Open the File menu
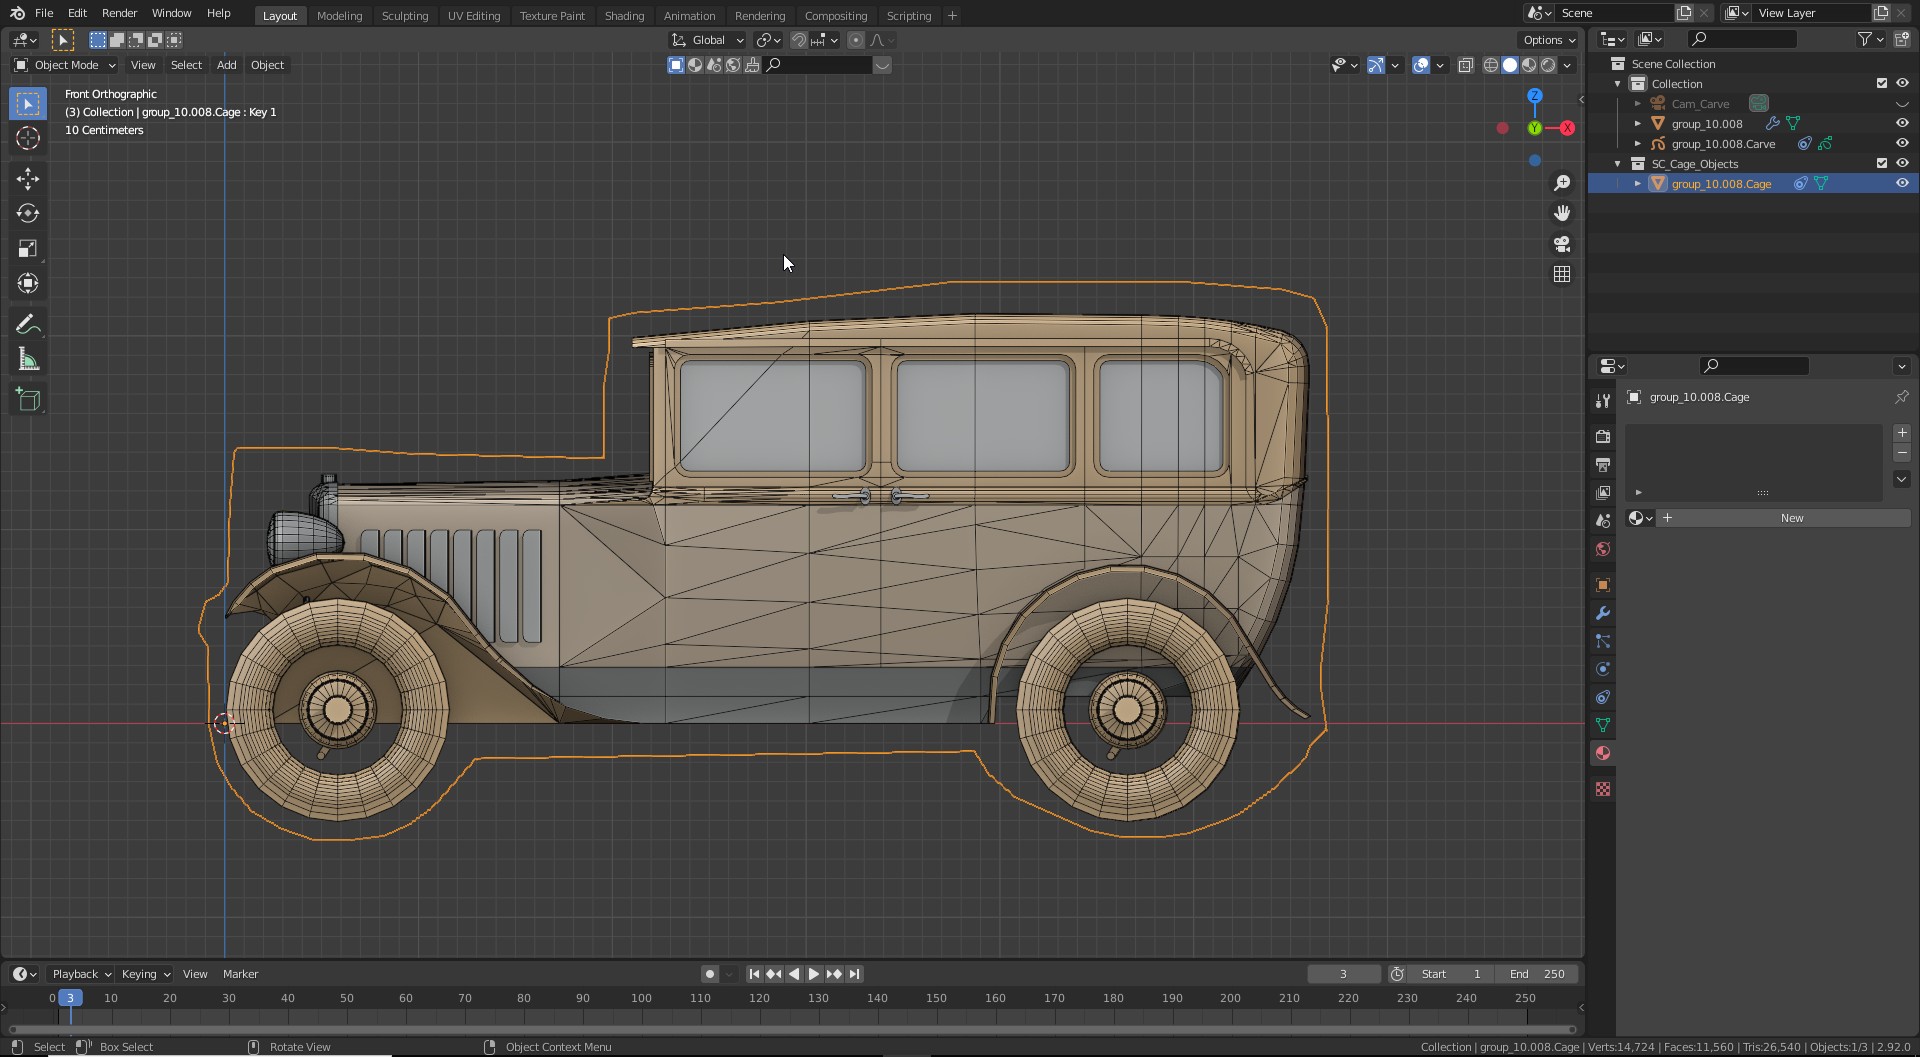Screen dimensions: 1920x1057 (44, 13)
